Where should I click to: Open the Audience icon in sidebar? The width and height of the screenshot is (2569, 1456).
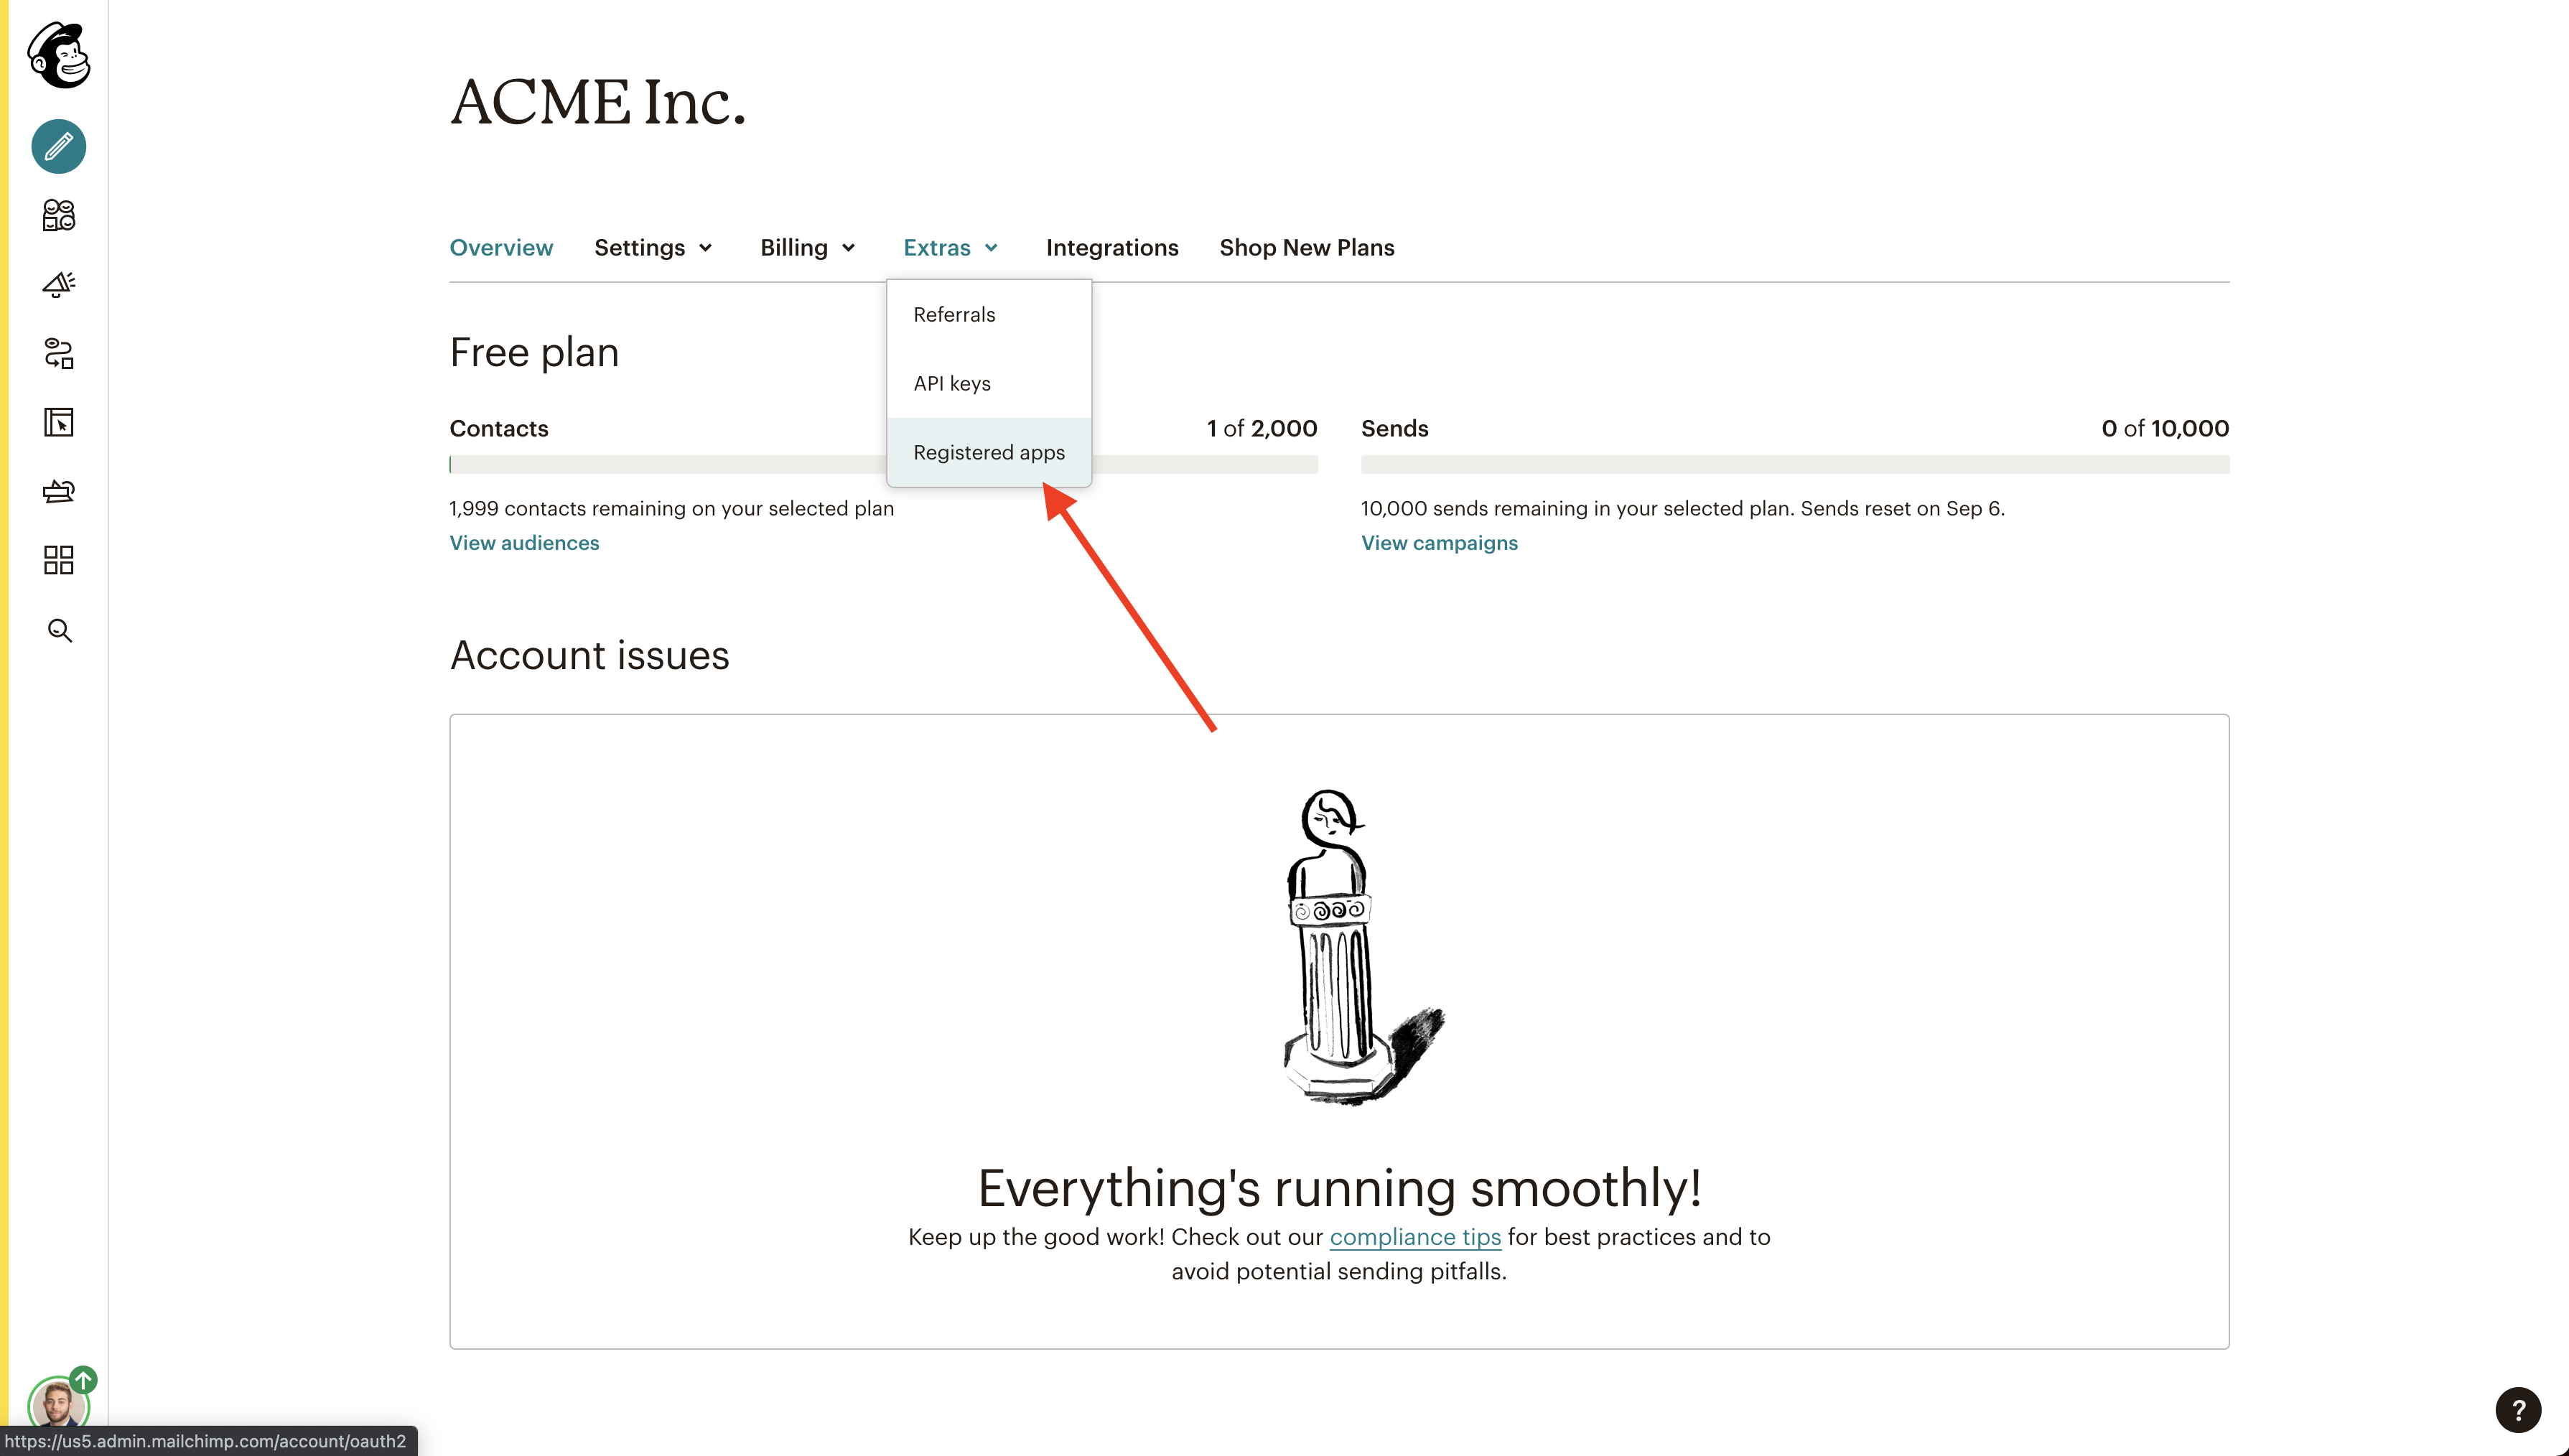pos(59,215)
